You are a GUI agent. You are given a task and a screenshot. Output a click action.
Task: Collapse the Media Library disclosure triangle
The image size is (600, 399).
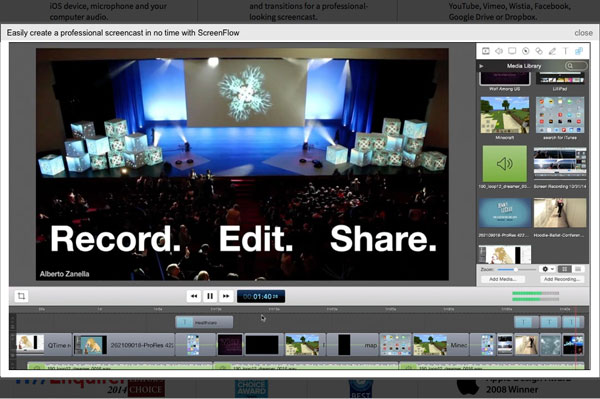pos(481,66)
